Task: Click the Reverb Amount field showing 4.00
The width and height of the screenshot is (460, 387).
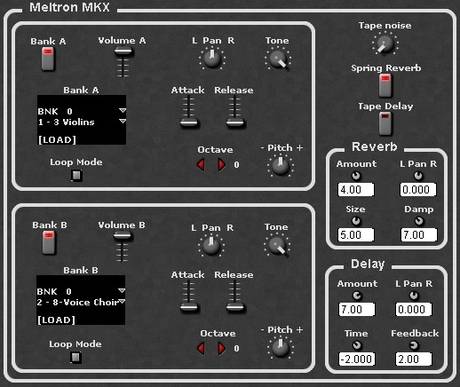Action: [356, 190]
